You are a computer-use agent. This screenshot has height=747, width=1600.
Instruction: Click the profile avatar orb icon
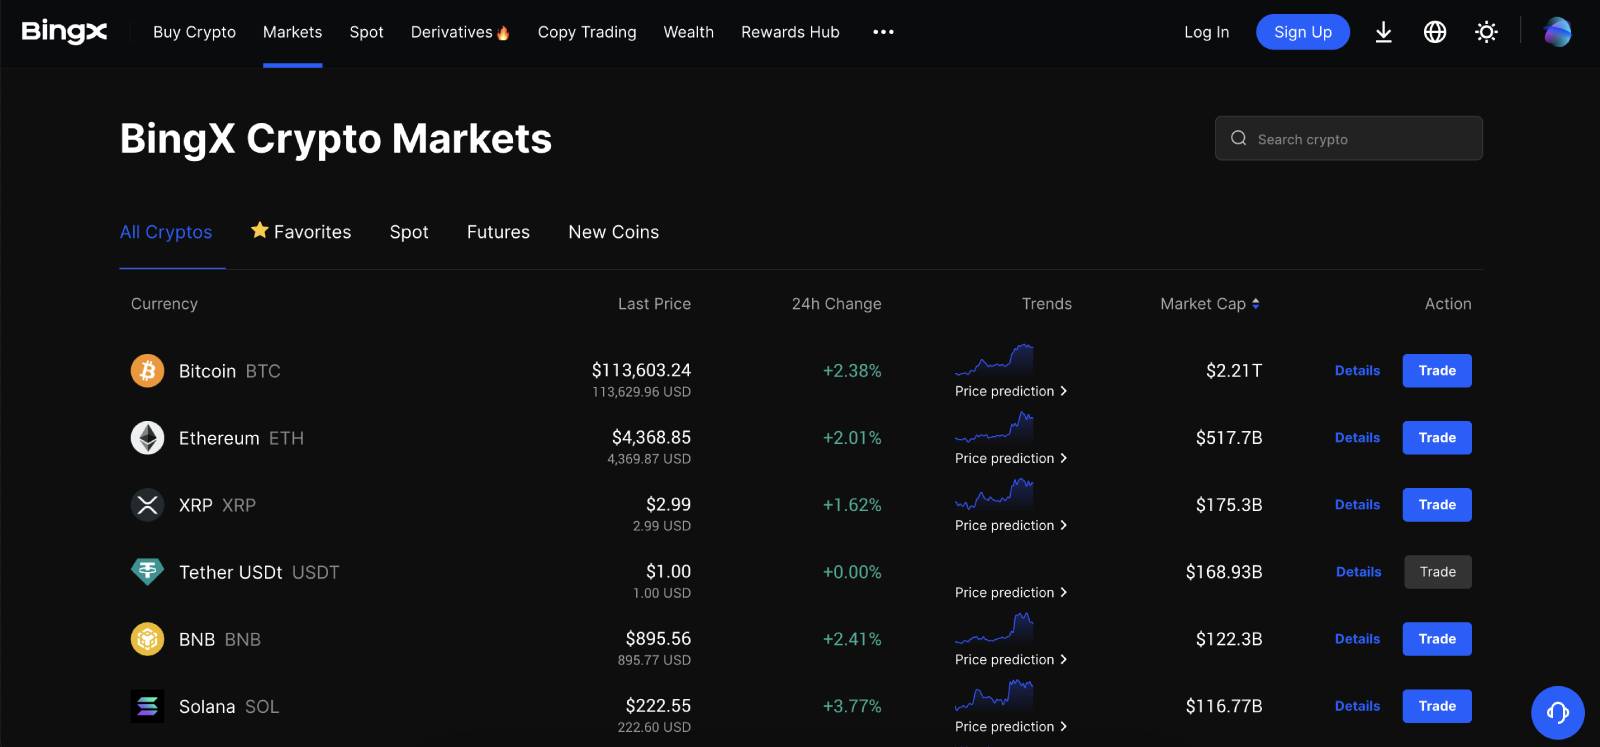click(x=1557, y=32)
